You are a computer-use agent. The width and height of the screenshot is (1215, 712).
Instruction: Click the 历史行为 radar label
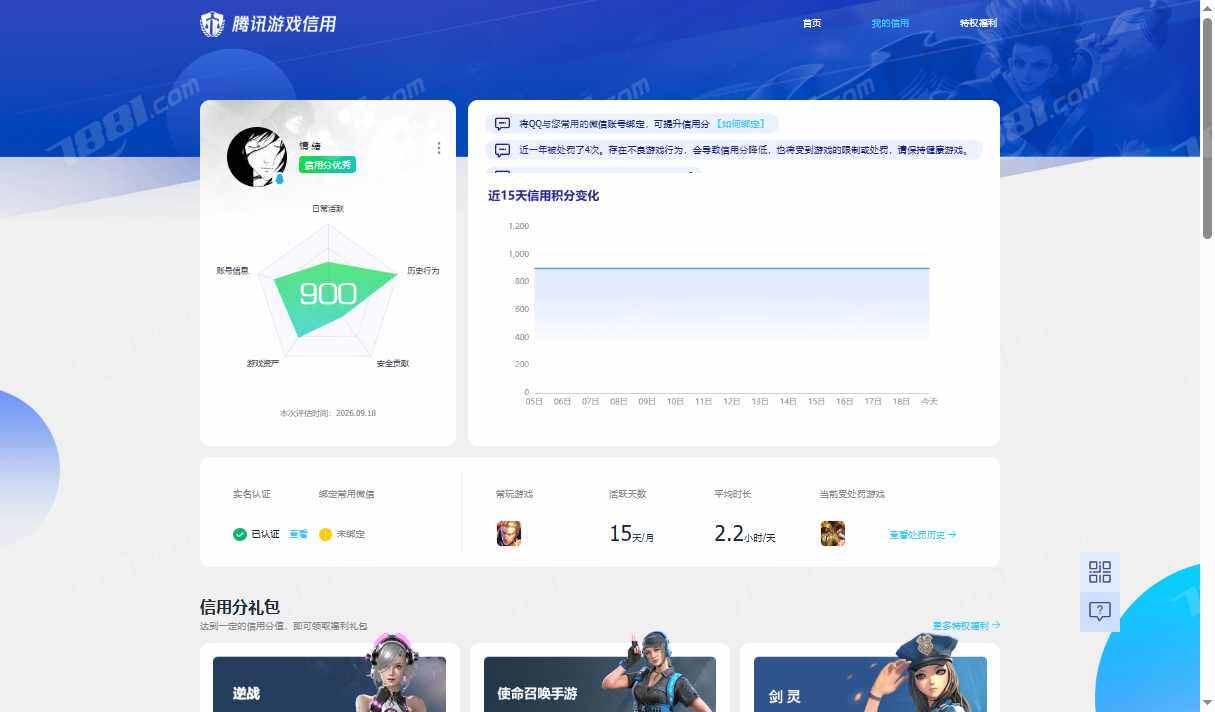tap(423, 271)
